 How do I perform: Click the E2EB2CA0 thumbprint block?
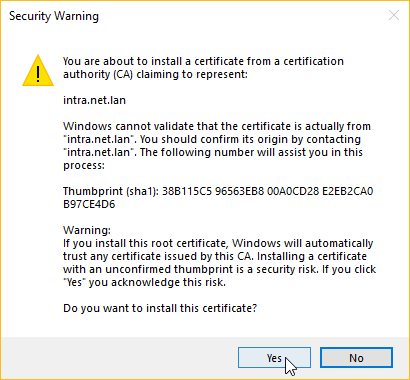[x=348, y=191]
